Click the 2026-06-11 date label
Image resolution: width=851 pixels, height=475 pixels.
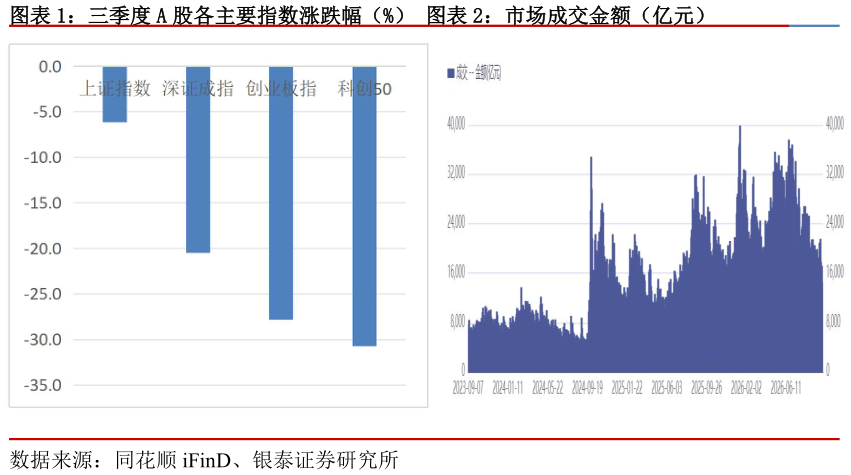point(786,387)
